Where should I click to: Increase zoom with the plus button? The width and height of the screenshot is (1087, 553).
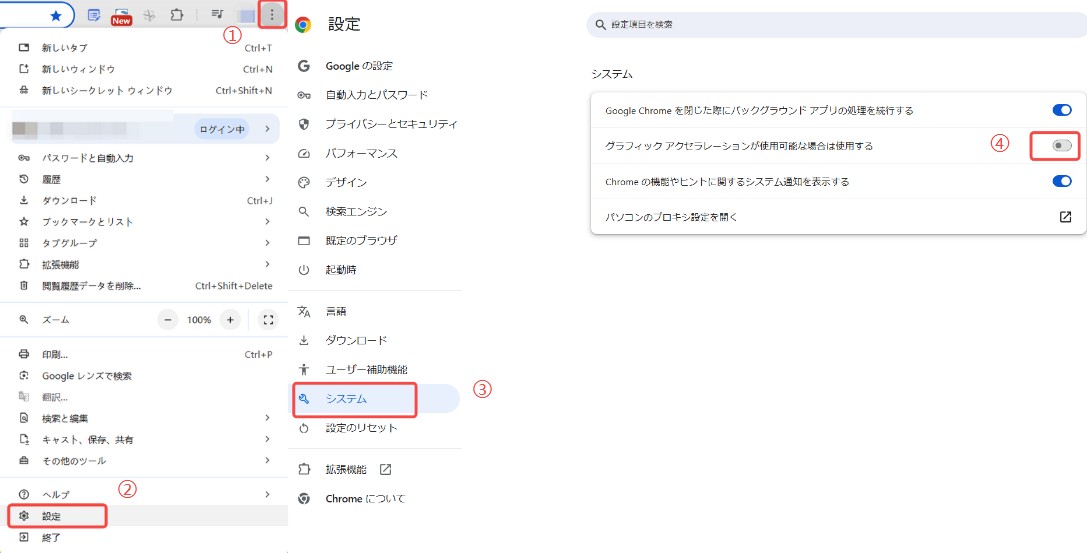230,320
